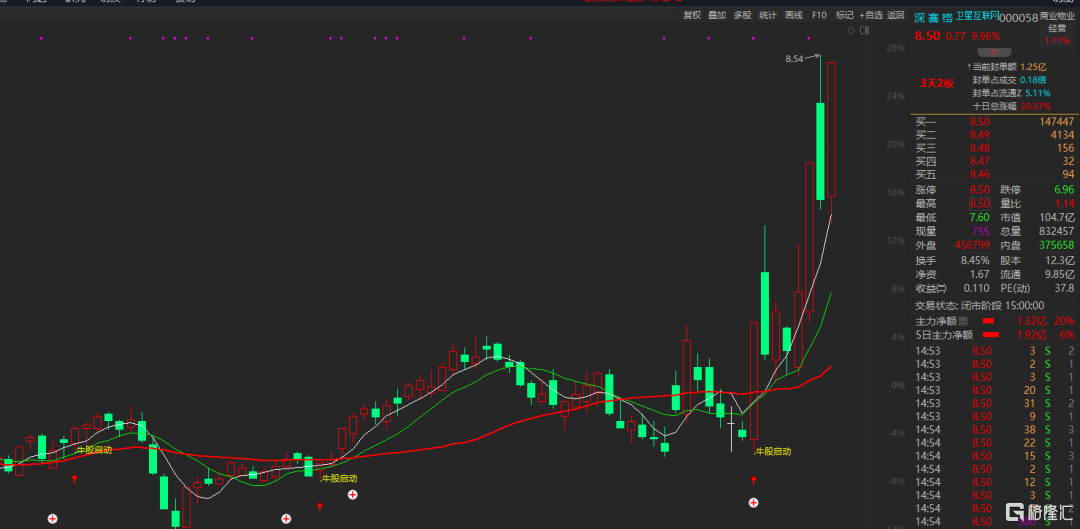Open the F10 company information page
The width and height of the screenshot is (1080, 529).
[819, 15]
